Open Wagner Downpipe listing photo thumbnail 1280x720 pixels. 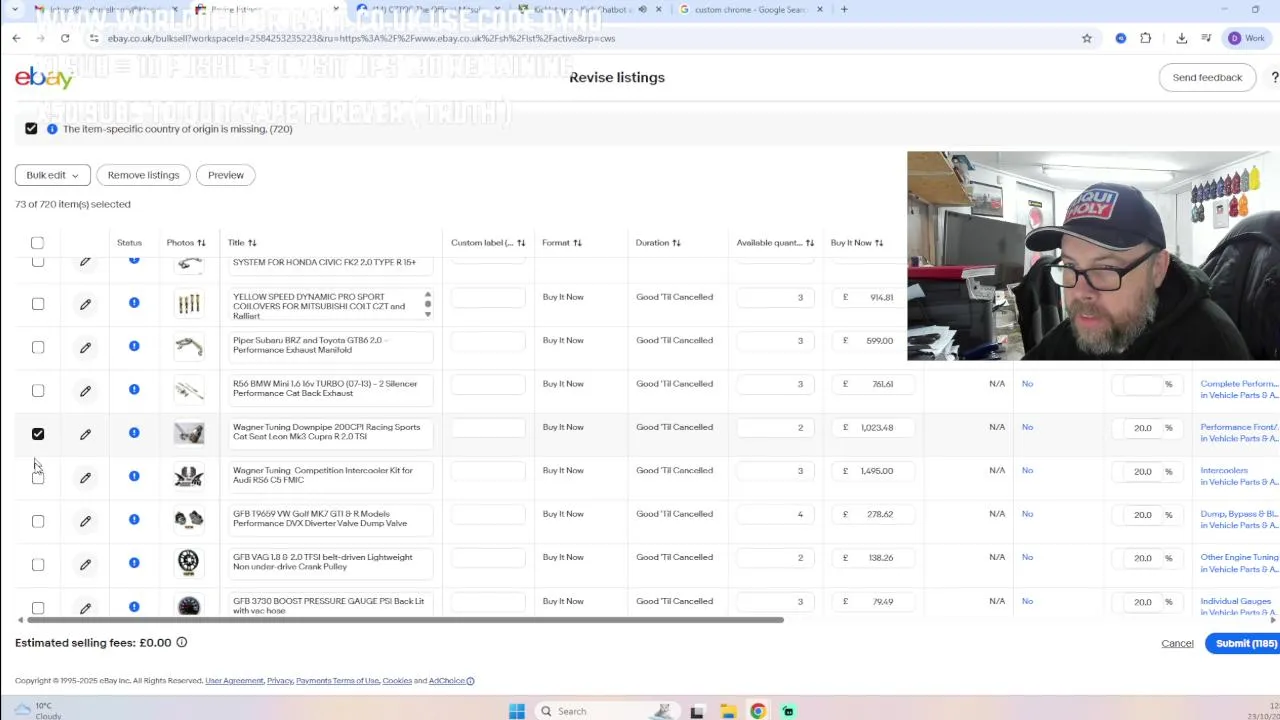tap(188, 433)
